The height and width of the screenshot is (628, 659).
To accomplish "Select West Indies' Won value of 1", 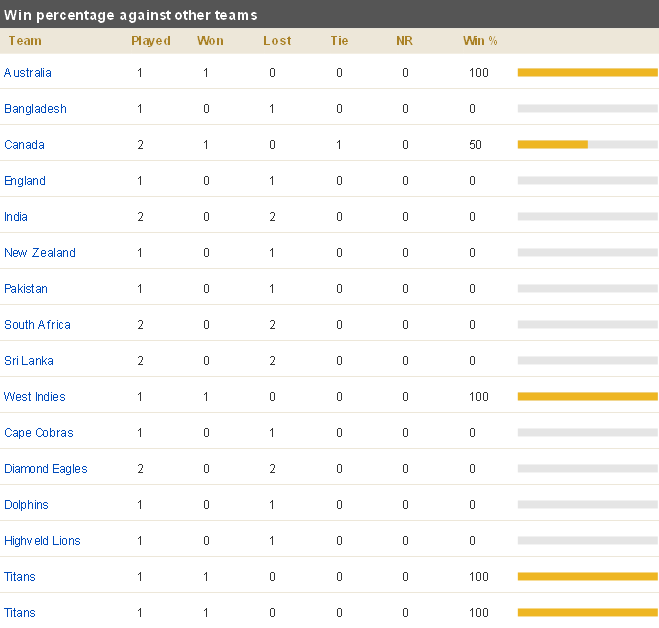I will 206,397.
